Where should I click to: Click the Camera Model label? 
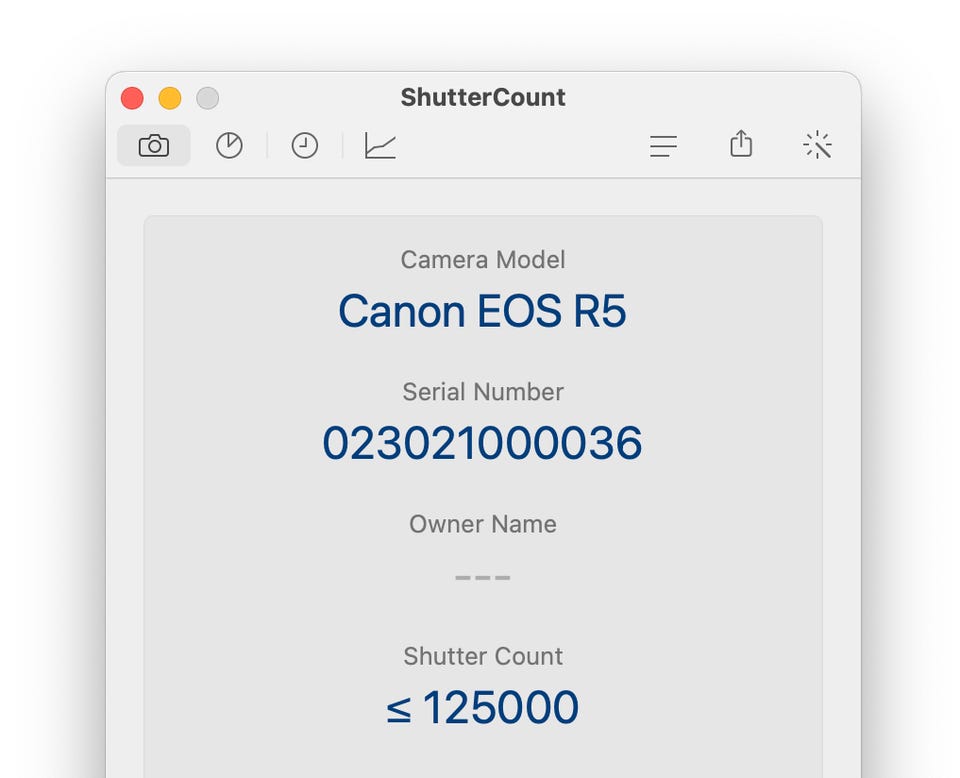tap(482, 260)
